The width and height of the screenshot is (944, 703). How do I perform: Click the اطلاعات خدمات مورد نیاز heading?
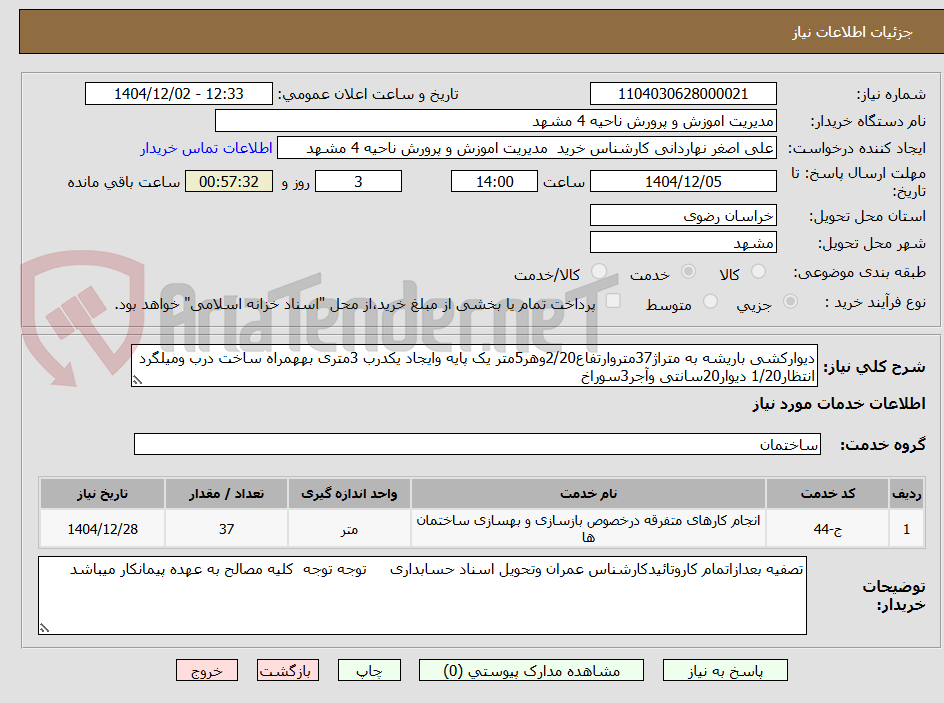(x=839, y=403)
